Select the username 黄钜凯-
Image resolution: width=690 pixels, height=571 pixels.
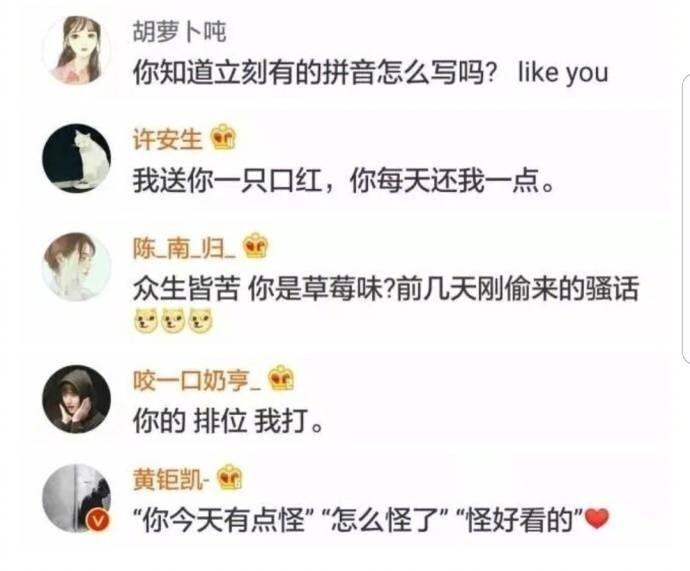(171, 479)
